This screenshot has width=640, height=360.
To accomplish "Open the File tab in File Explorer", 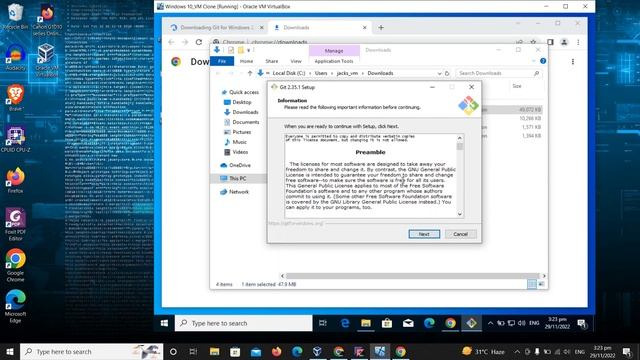I will pyautogui.click(x=222, y=61).
